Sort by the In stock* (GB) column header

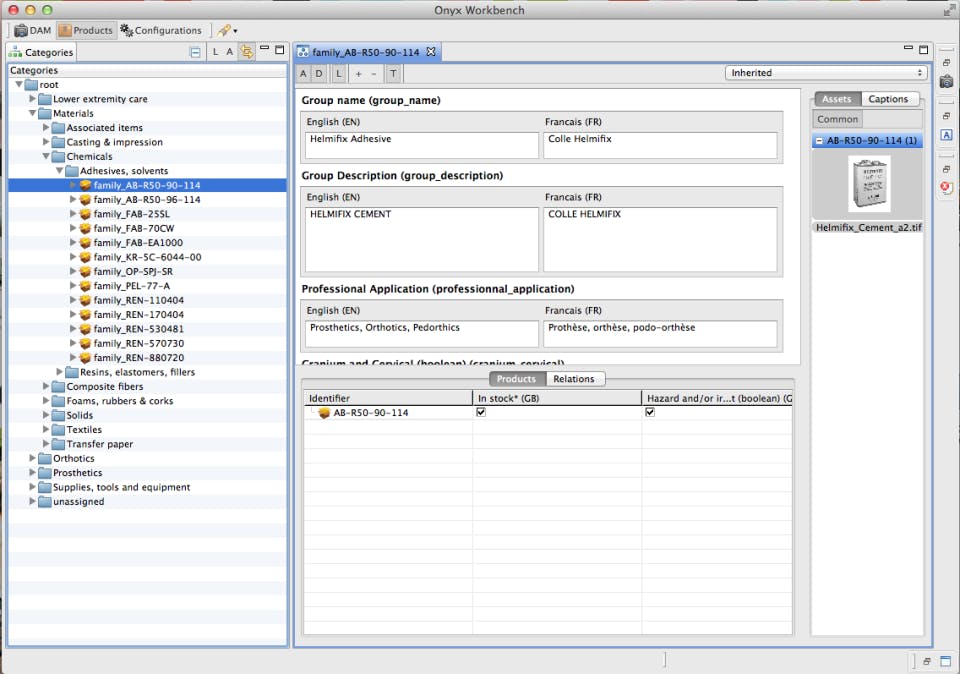(557, 399)
